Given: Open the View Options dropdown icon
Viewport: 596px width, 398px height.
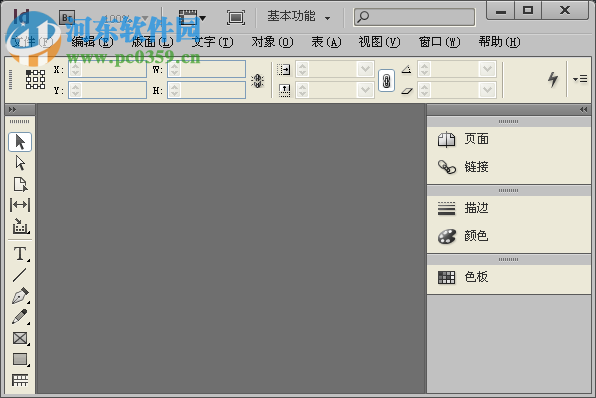Looking at the screenshot, I should (192, 17).
